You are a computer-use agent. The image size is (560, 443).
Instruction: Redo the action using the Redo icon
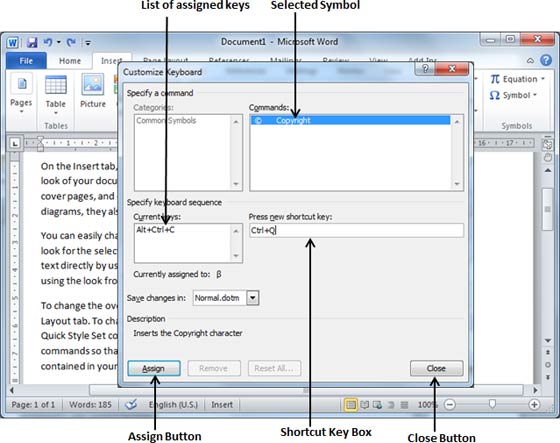[x=71, y=43]
